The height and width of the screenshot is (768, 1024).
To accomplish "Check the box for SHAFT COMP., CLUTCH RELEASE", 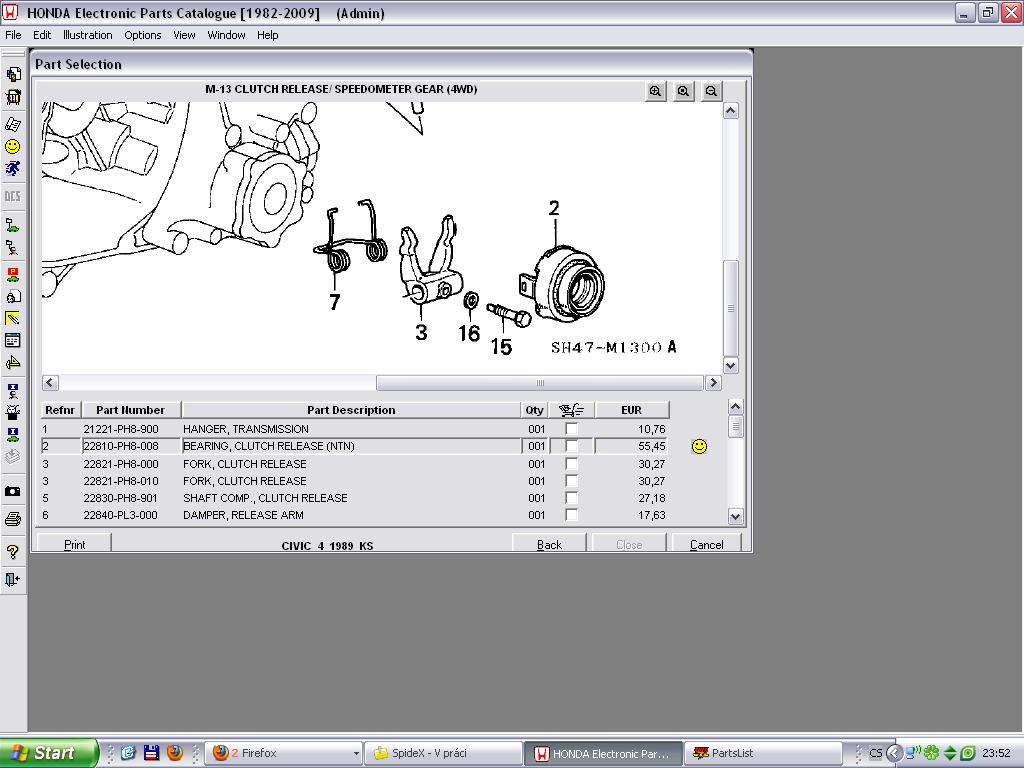I will pos(571,498).
